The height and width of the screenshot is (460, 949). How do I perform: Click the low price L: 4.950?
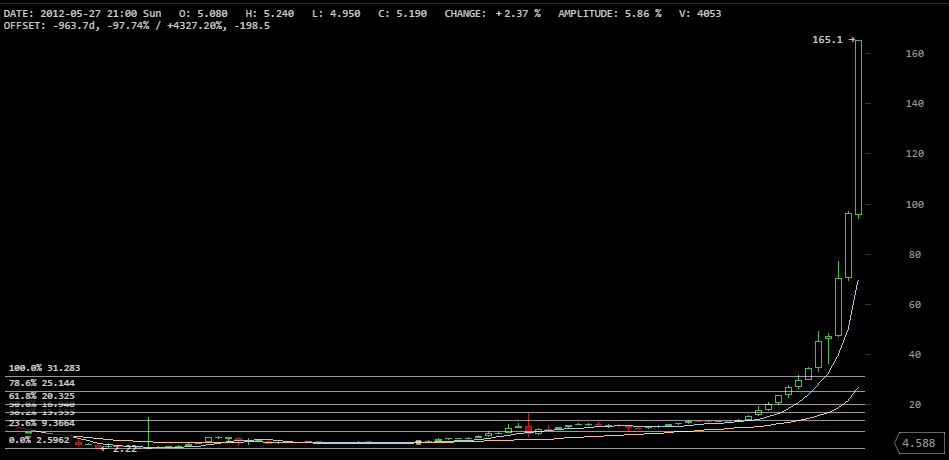336,13
